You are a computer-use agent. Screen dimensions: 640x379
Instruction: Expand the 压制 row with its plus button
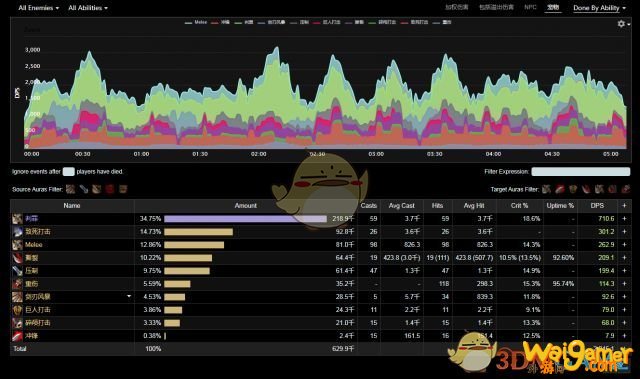click(x=624, y=271)
